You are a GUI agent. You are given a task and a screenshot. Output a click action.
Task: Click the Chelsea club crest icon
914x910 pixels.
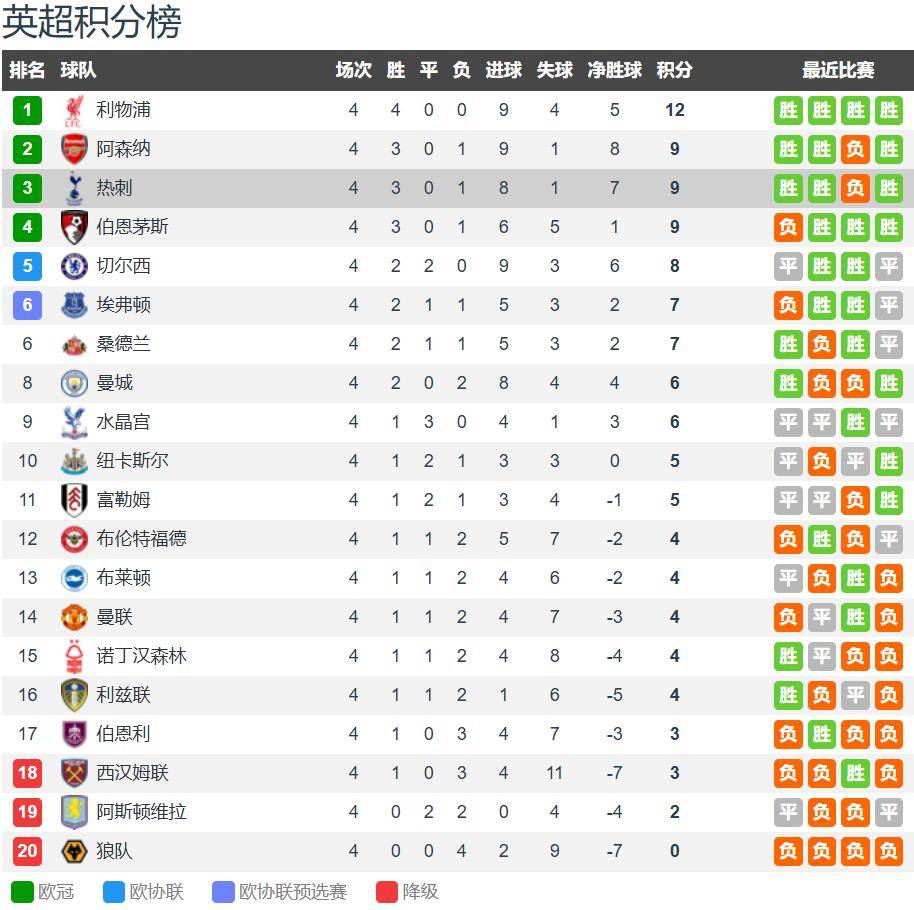click(x=74, y=266)
